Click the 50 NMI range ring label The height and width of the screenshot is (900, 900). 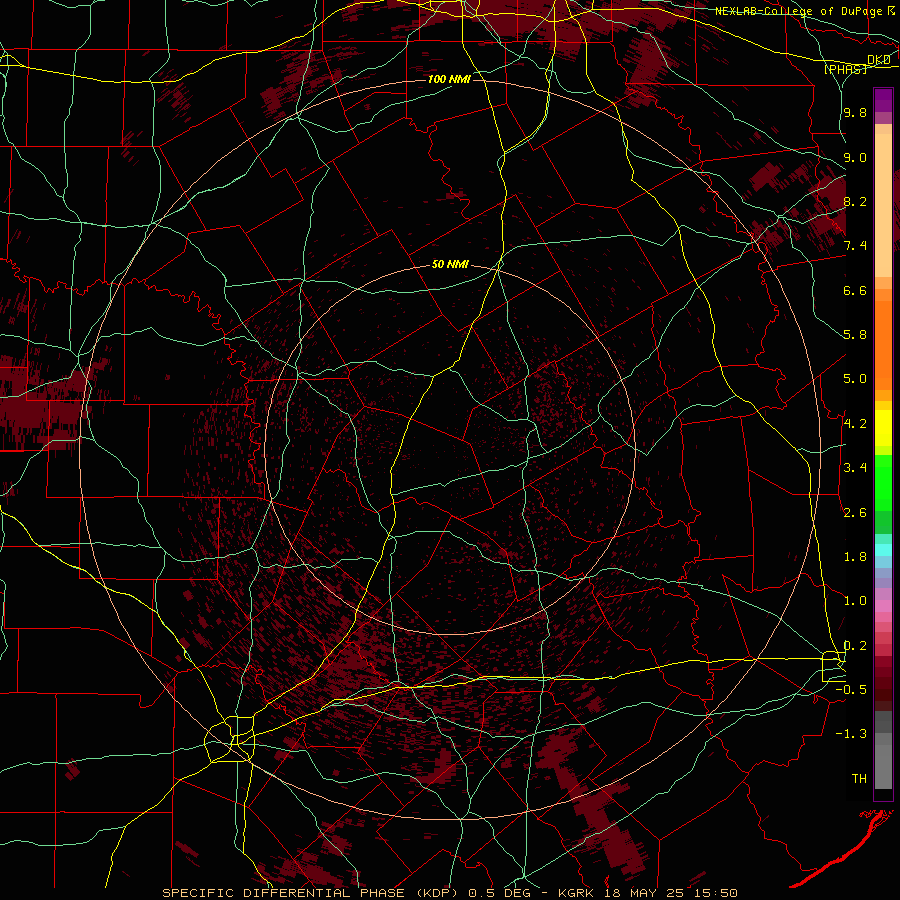tap(450, 264)
